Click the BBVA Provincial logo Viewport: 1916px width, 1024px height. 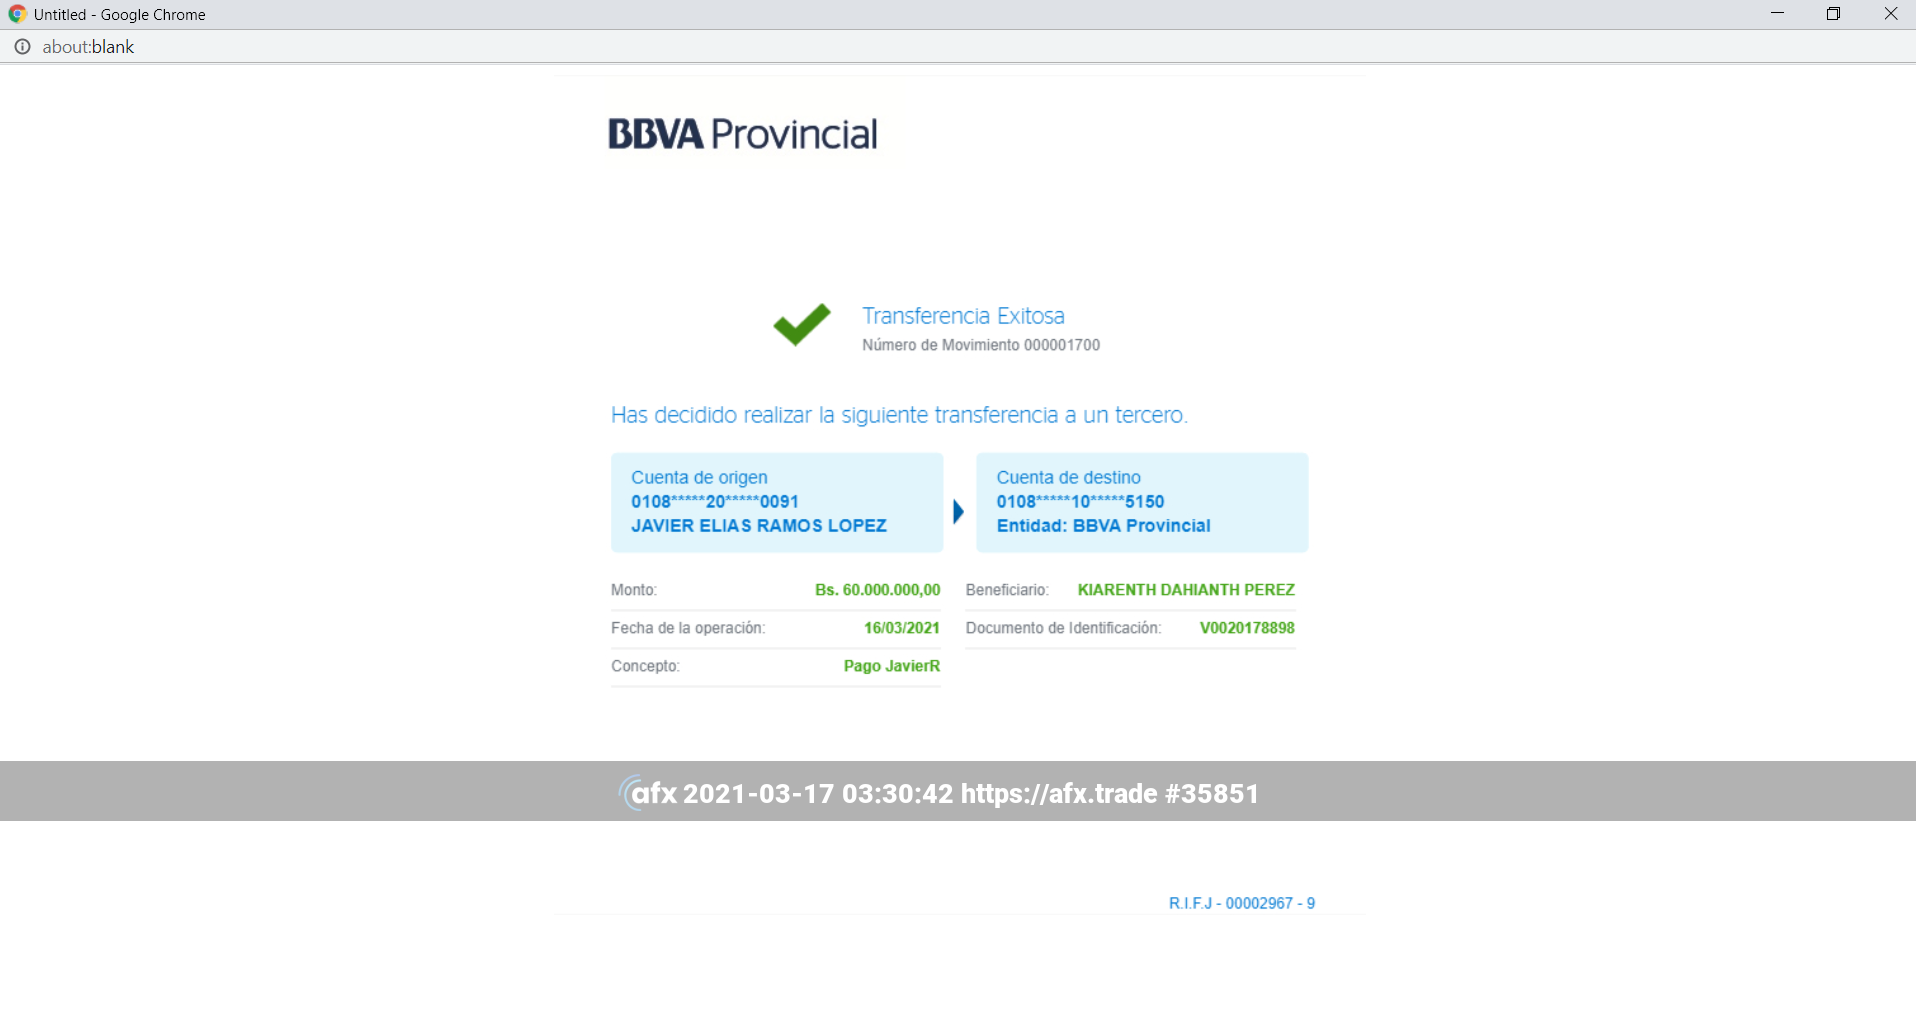[x=742, y=134]
